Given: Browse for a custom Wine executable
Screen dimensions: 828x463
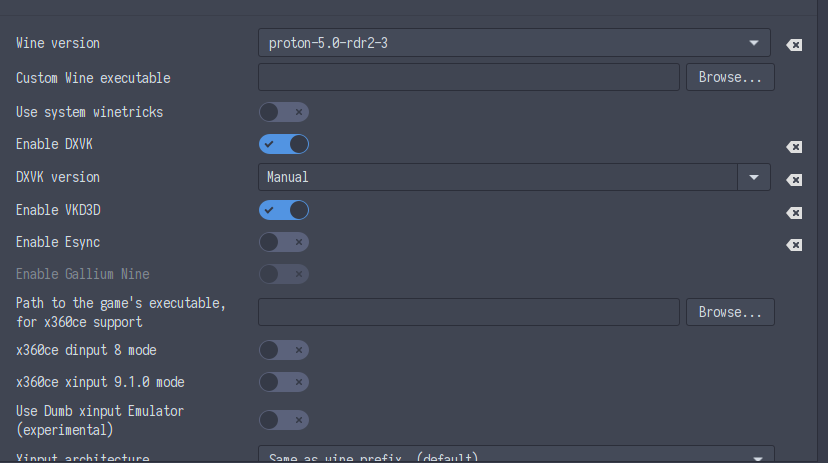Looking at the screenshot, I should [730, 77].
